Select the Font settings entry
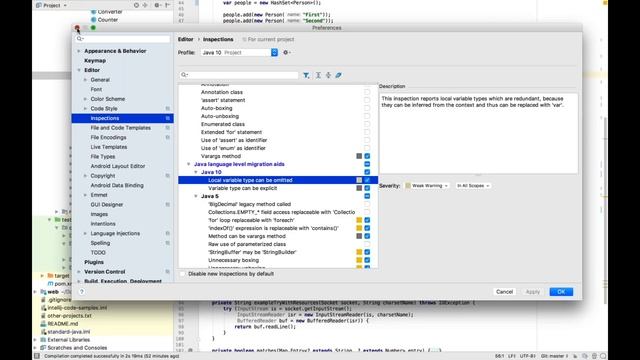 pyautogui.click(x=96, y=89)
